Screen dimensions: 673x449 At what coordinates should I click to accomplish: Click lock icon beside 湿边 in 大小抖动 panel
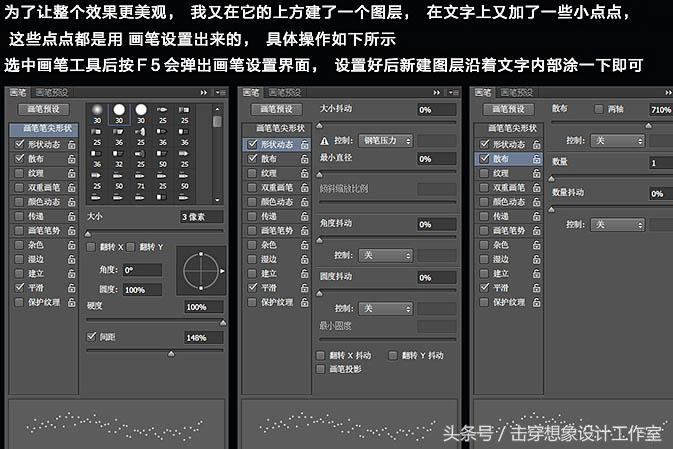(304, 259)
